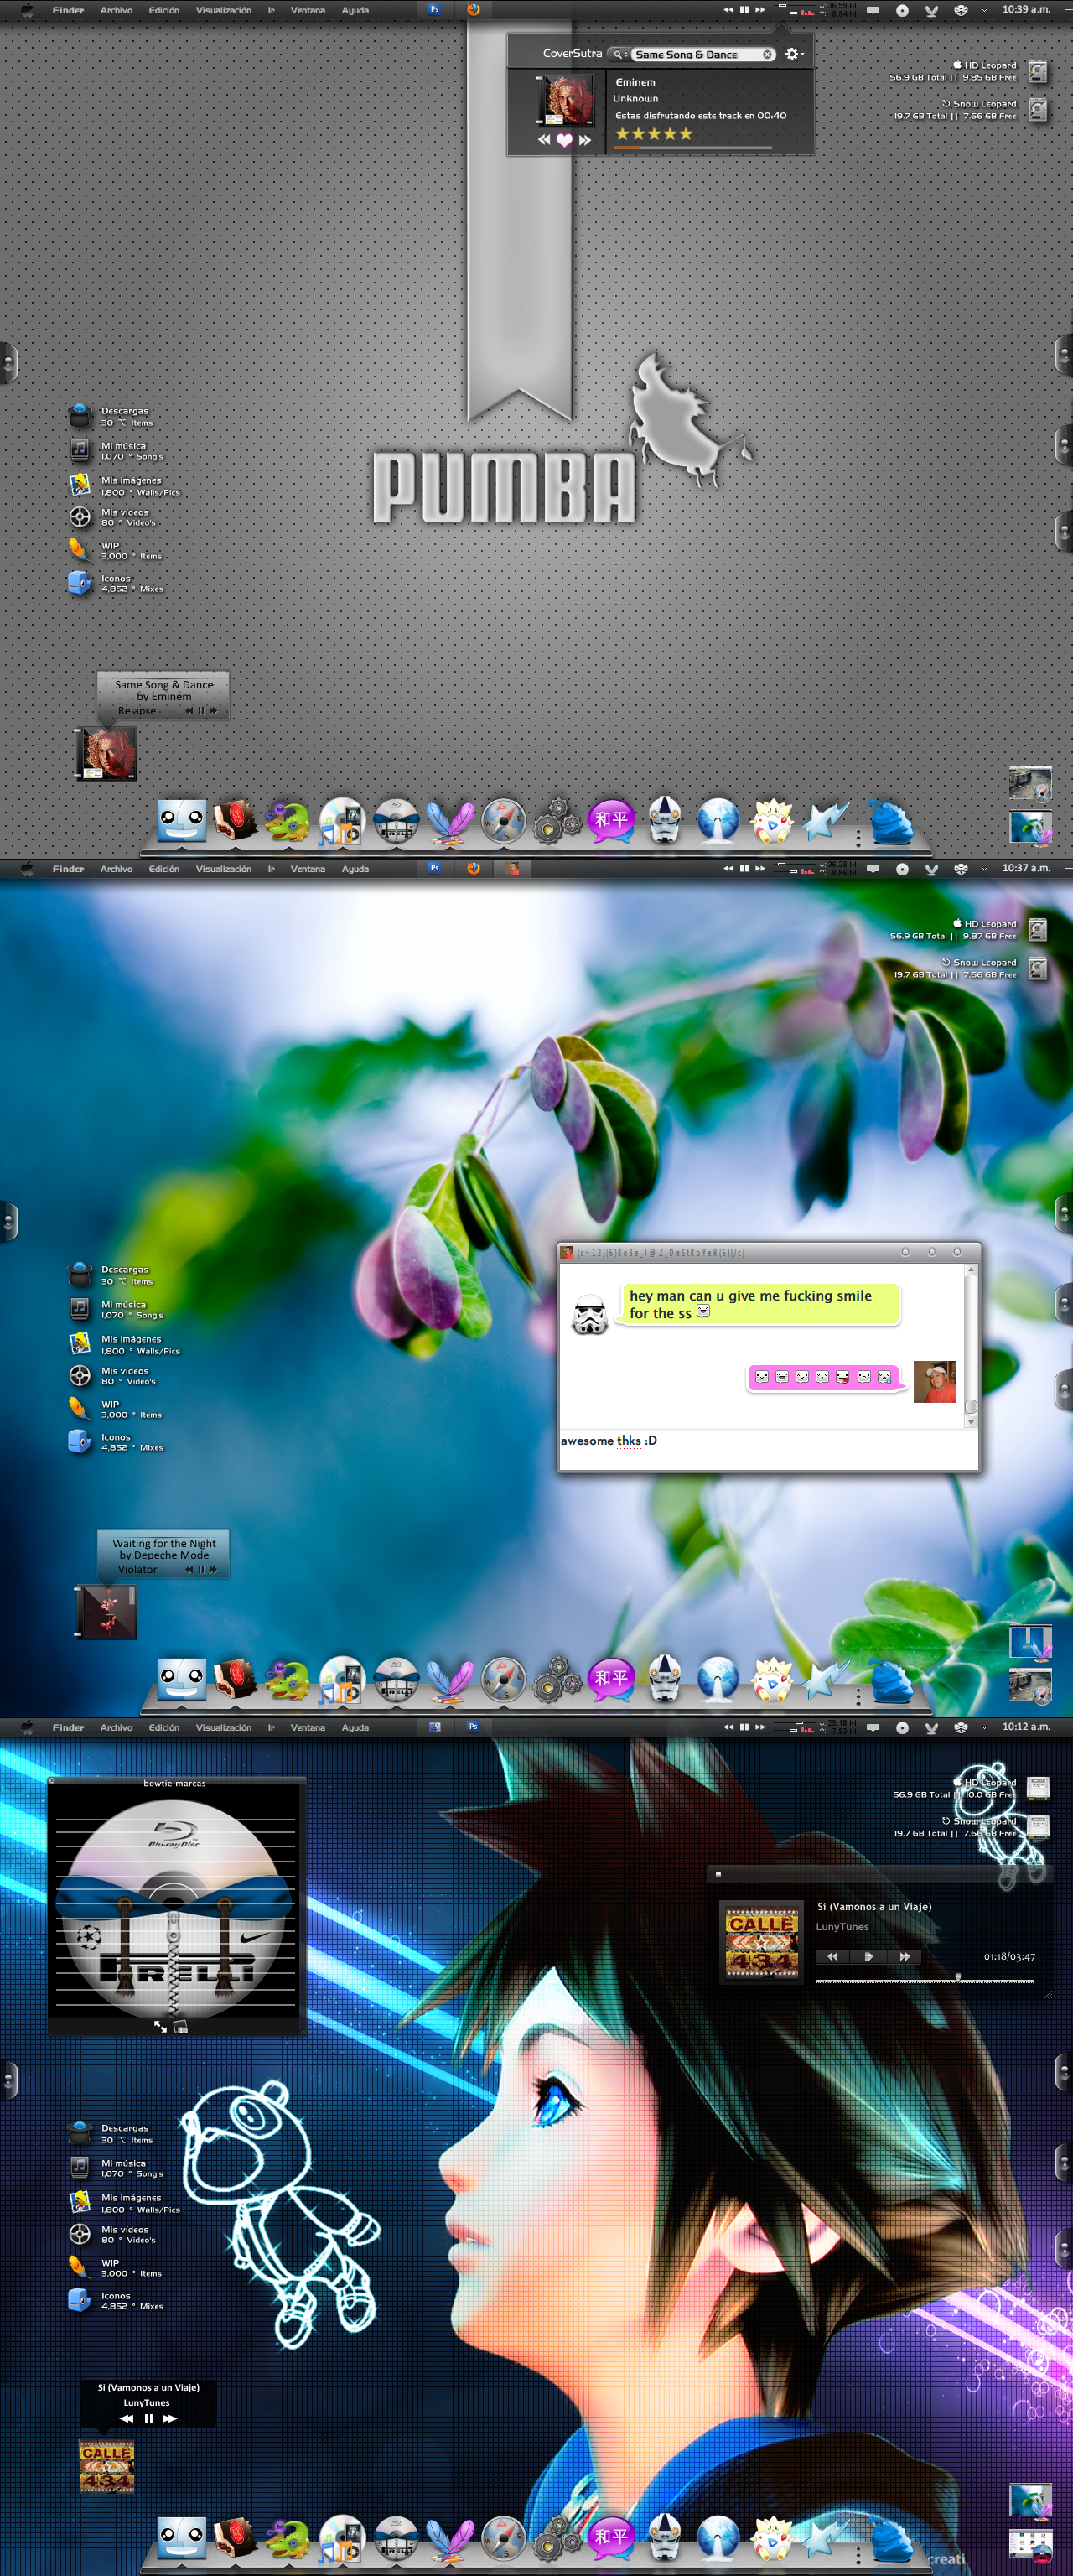The width and height of the screenshot is (1073, 2576).
Task: Click the Violator album art near the leaf desktop dock
Action: (106, 1612)
